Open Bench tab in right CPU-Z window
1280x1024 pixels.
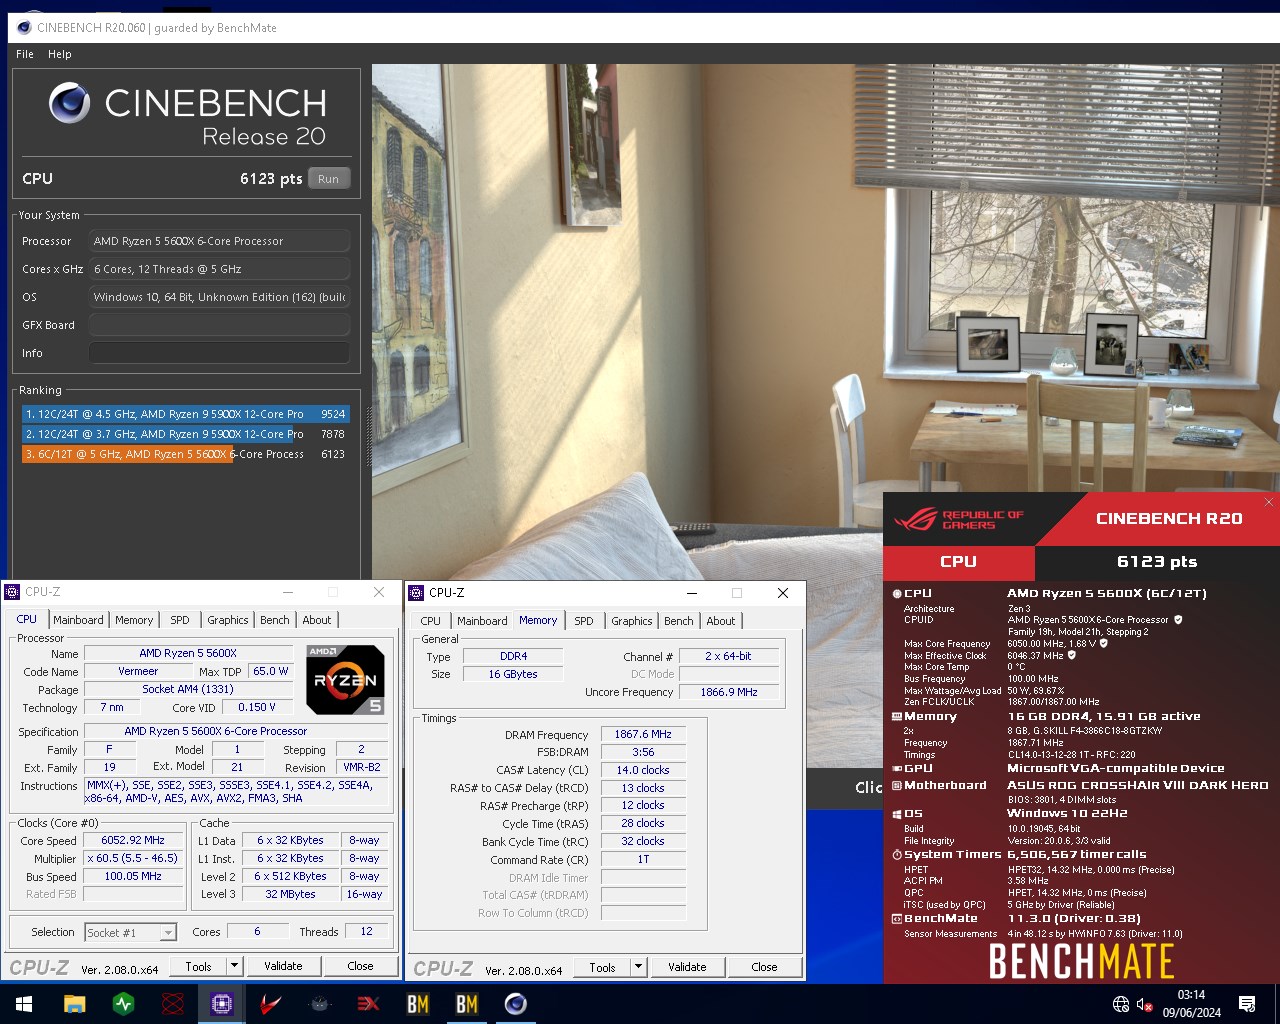(x=679, y=621)
